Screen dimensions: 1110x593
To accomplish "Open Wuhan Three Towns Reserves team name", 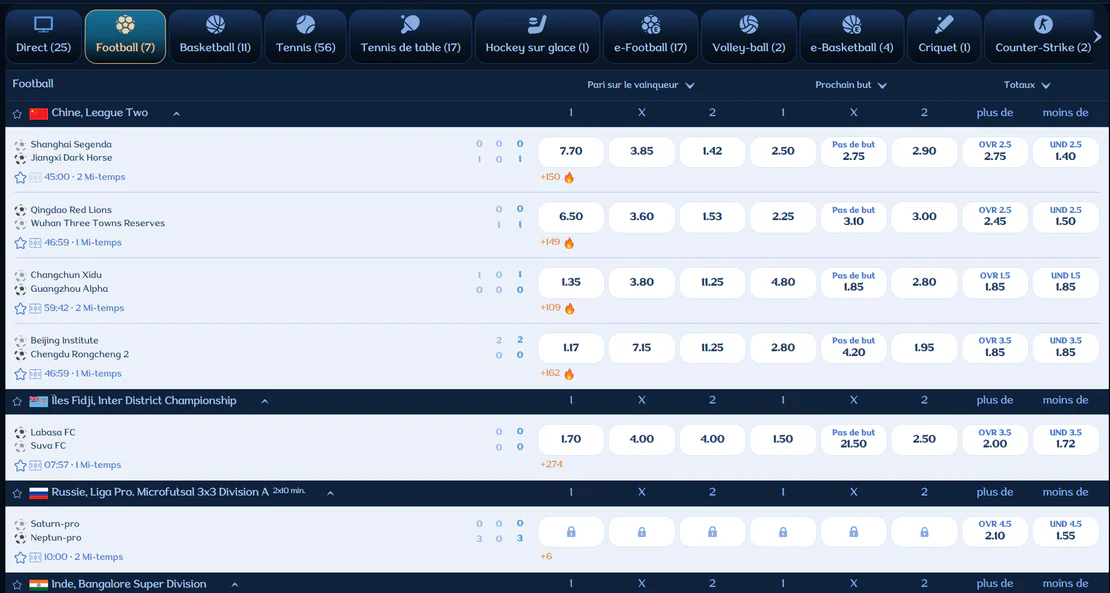I will click(98, 224).
